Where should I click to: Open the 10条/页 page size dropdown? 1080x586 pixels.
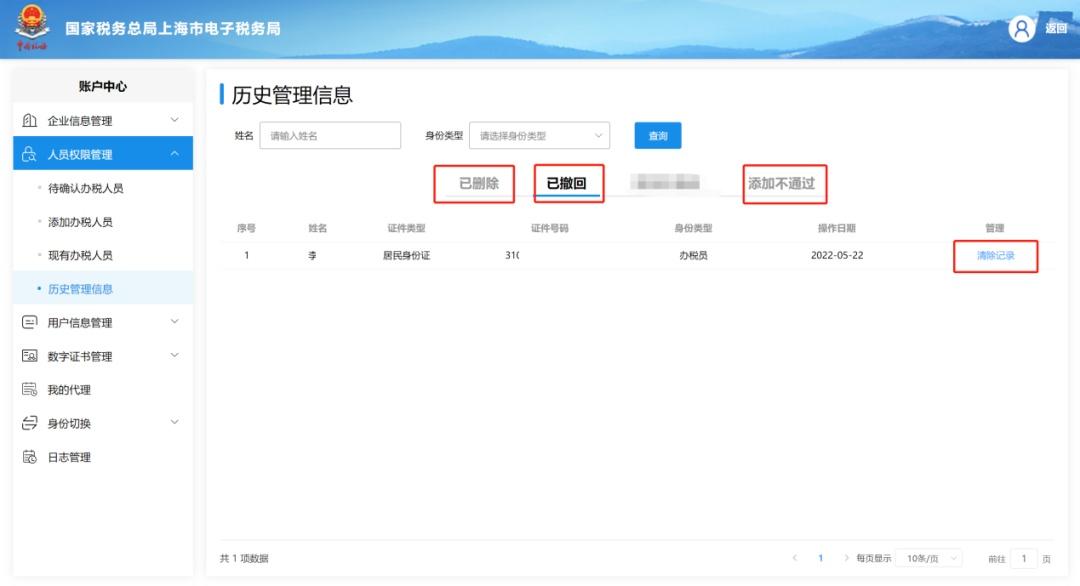click(929, 558)
